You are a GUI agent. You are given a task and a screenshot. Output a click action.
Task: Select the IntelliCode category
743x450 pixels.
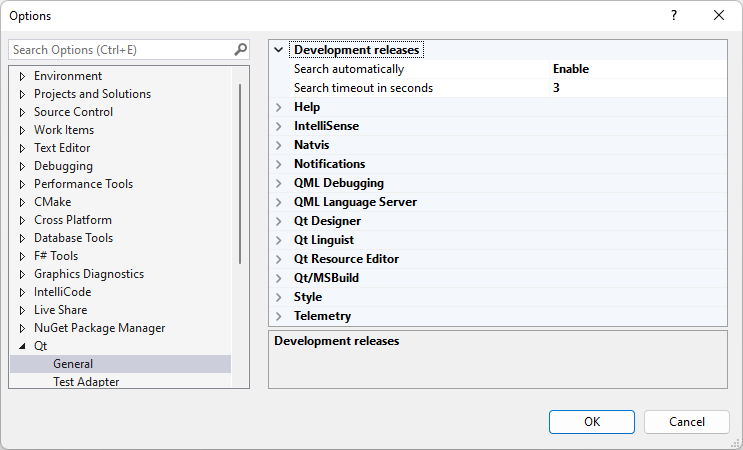coord(63,292)
